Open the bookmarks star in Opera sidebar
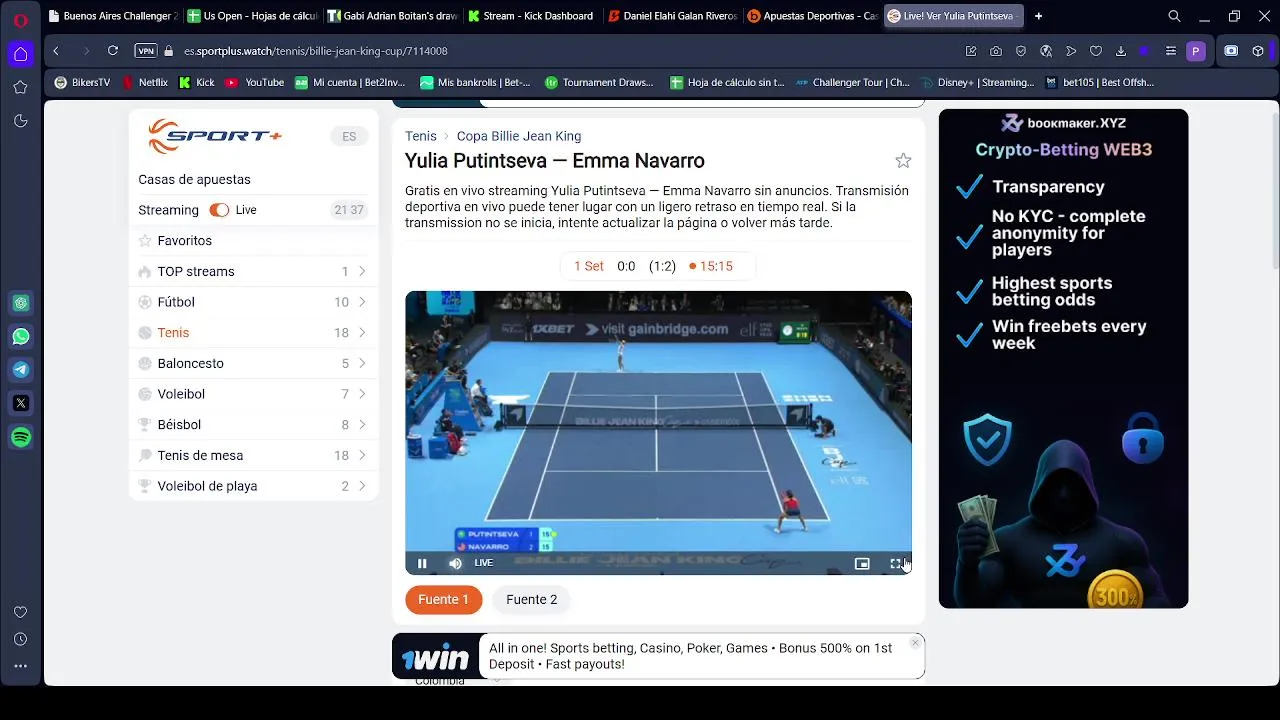 pyautogui.click(x=20, y=88)
